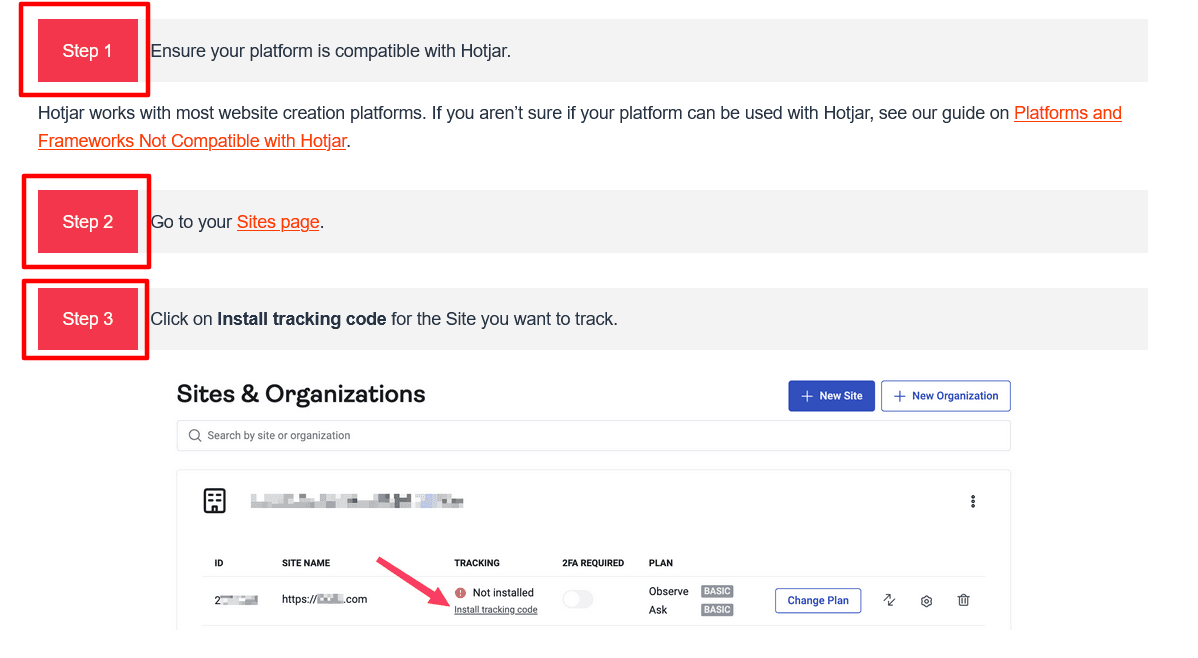
Task: Click the trash icon to delete the site
Action: tap(963, 600)
